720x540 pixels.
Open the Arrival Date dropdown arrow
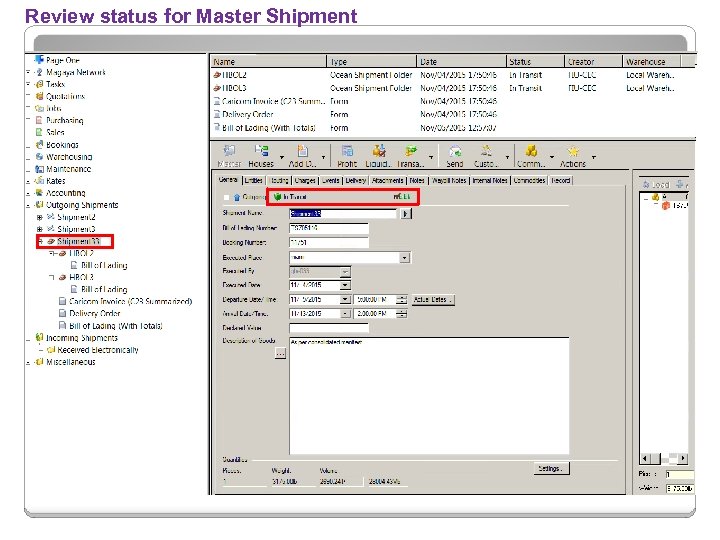345,314
